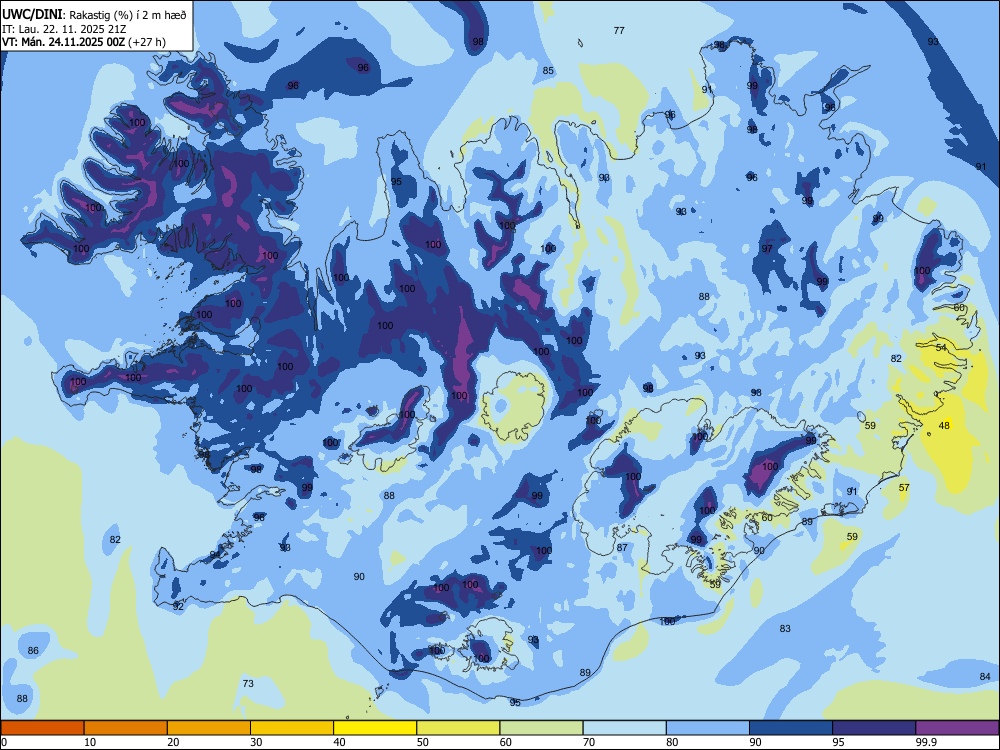
Task: Click the 'VT: Mán. 24.11.2025 00Z (+27 h)' line
Action: pyautogui.click(x=84, y=42)
